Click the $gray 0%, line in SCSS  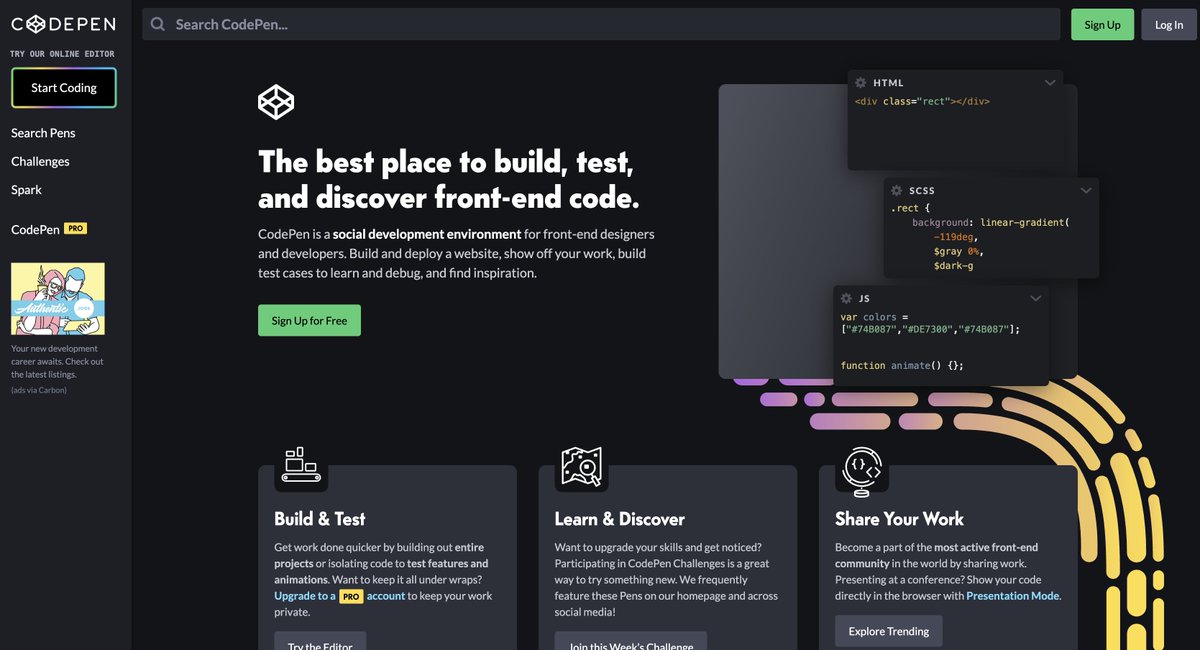[958, 251]
